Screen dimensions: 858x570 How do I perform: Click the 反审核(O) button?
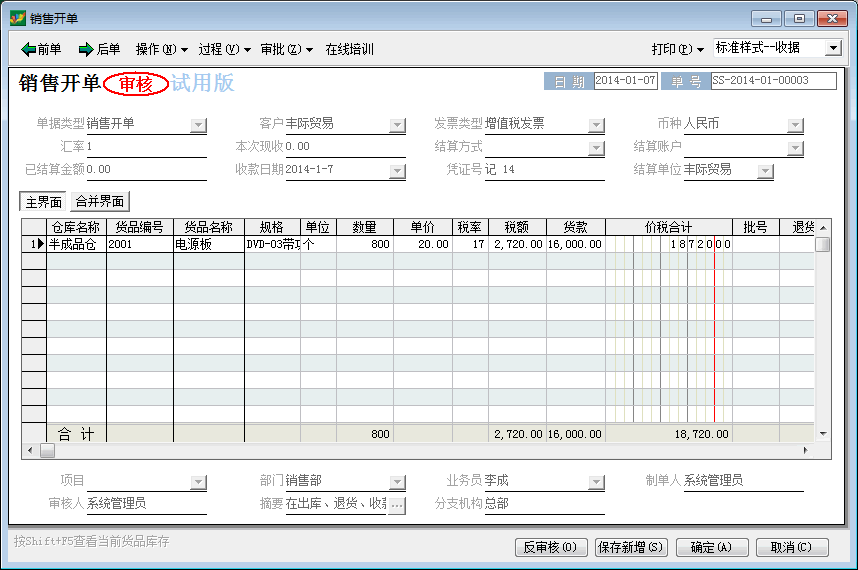click(551, 547)
